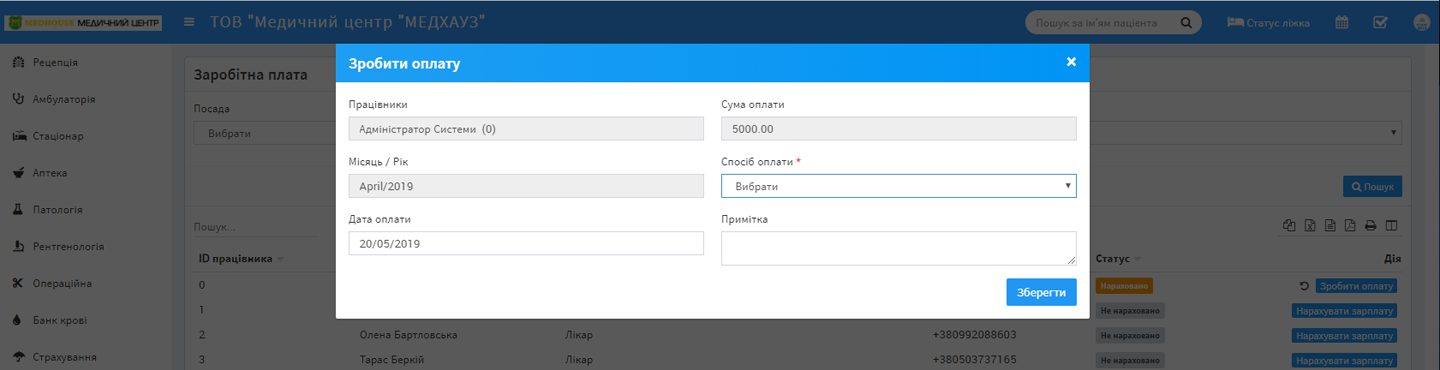
Task: Click the MEDHOUSE logo
Action: 83,22
